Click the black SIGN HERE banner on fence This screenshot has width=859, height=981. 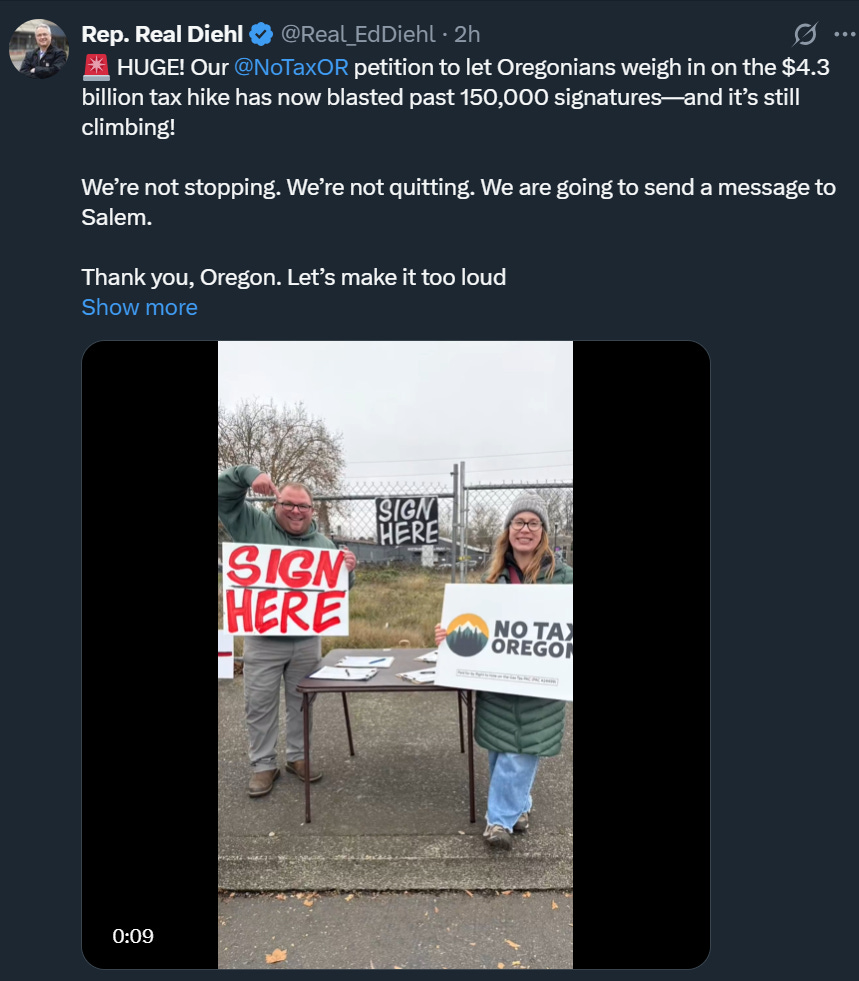point(407,522)
